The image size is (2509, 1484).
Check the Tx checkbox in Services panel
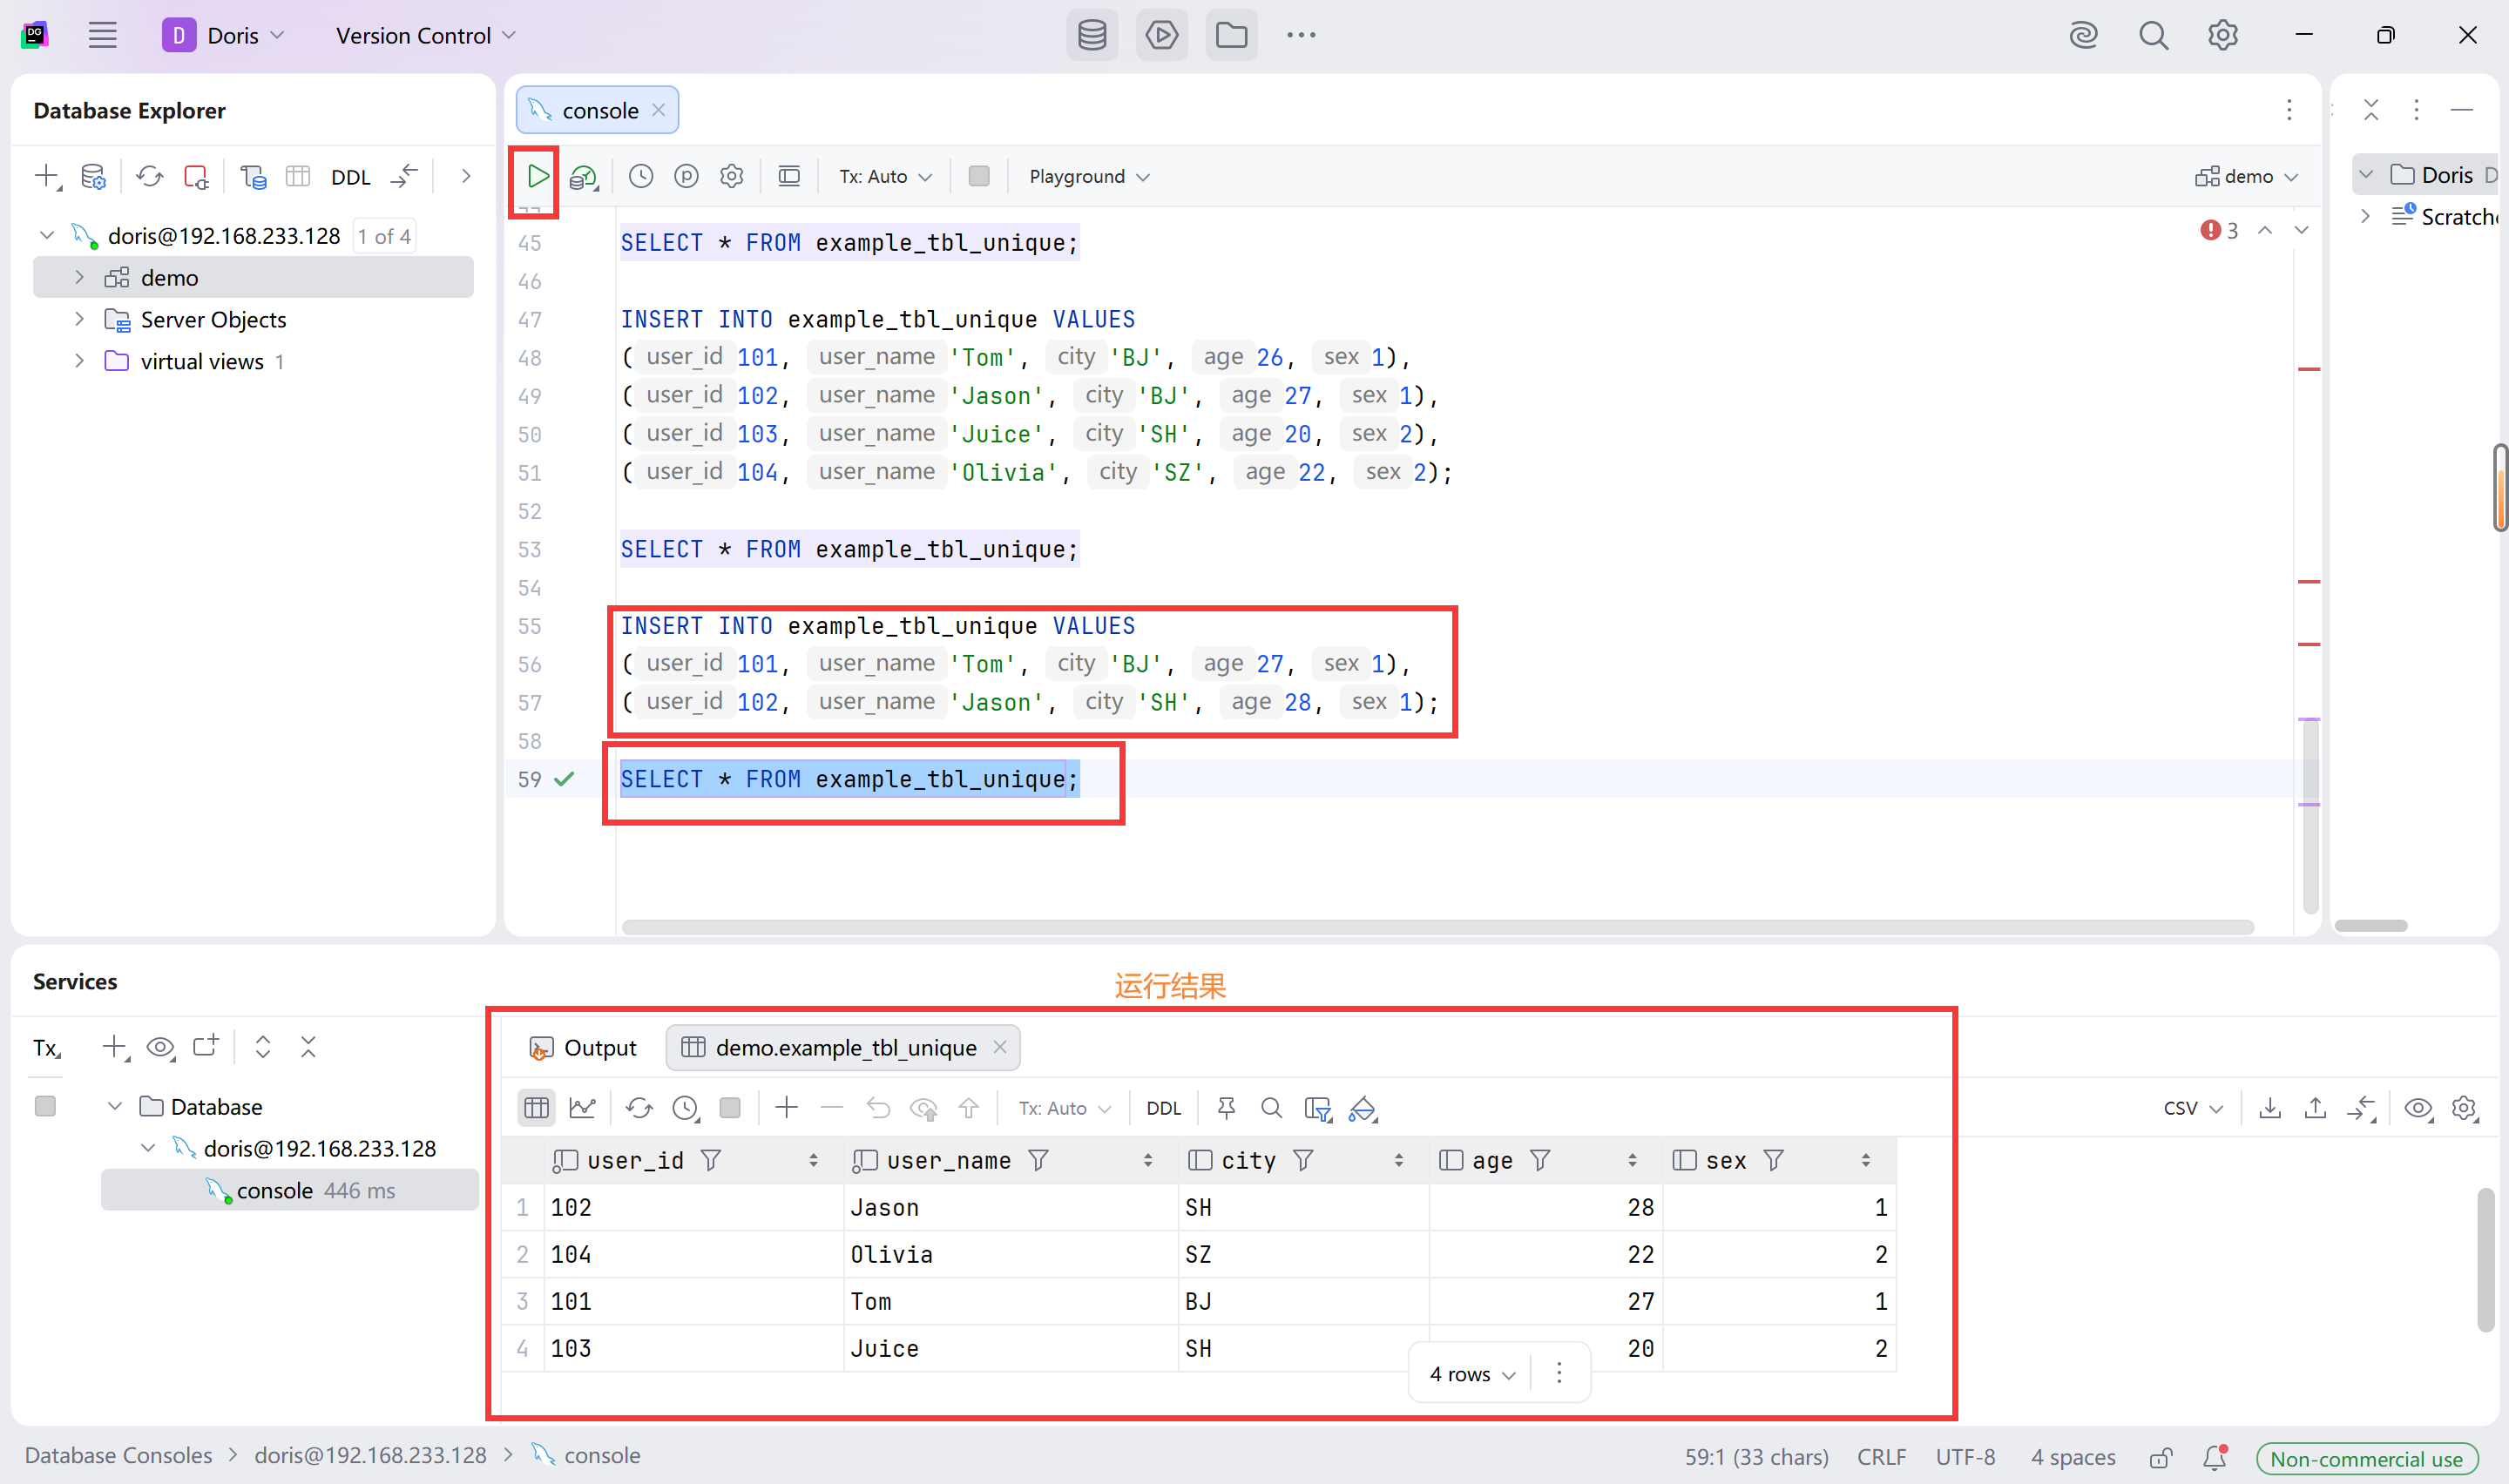click(45, 1106)
